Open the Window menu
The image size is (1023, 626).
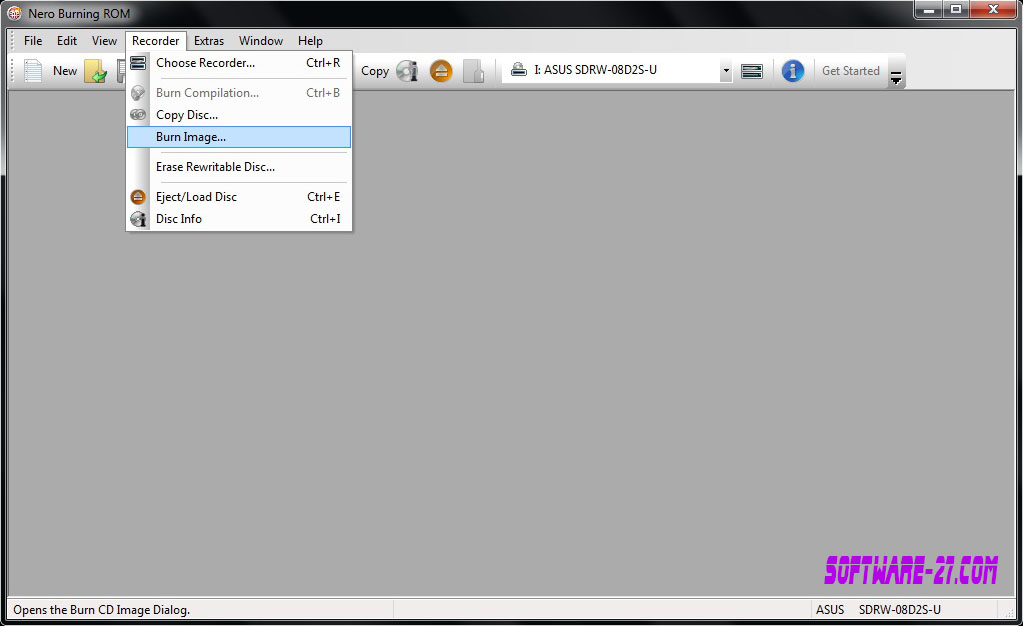pos(261,40)
